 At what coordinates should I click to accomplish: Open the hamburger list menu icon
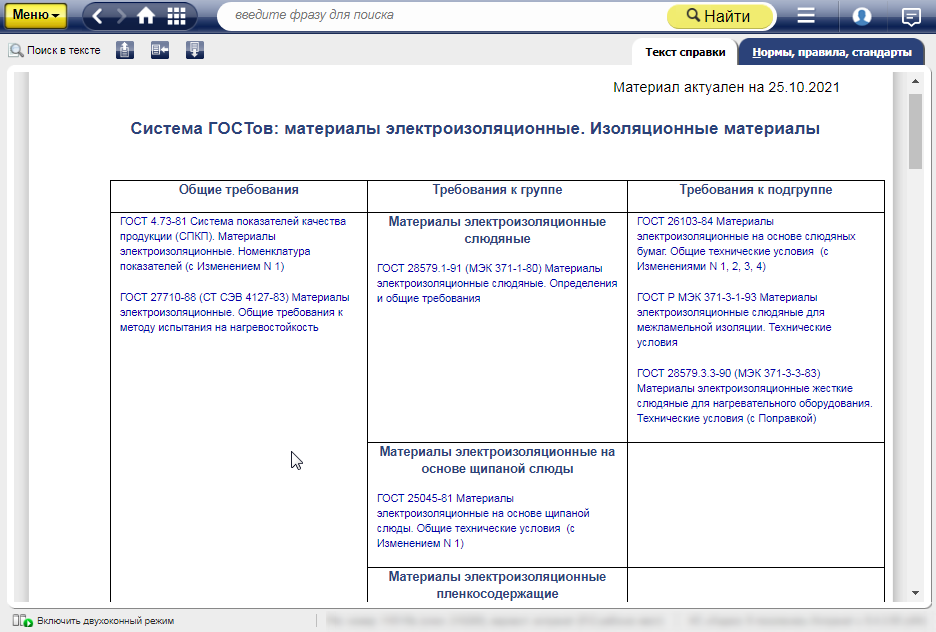806,16
